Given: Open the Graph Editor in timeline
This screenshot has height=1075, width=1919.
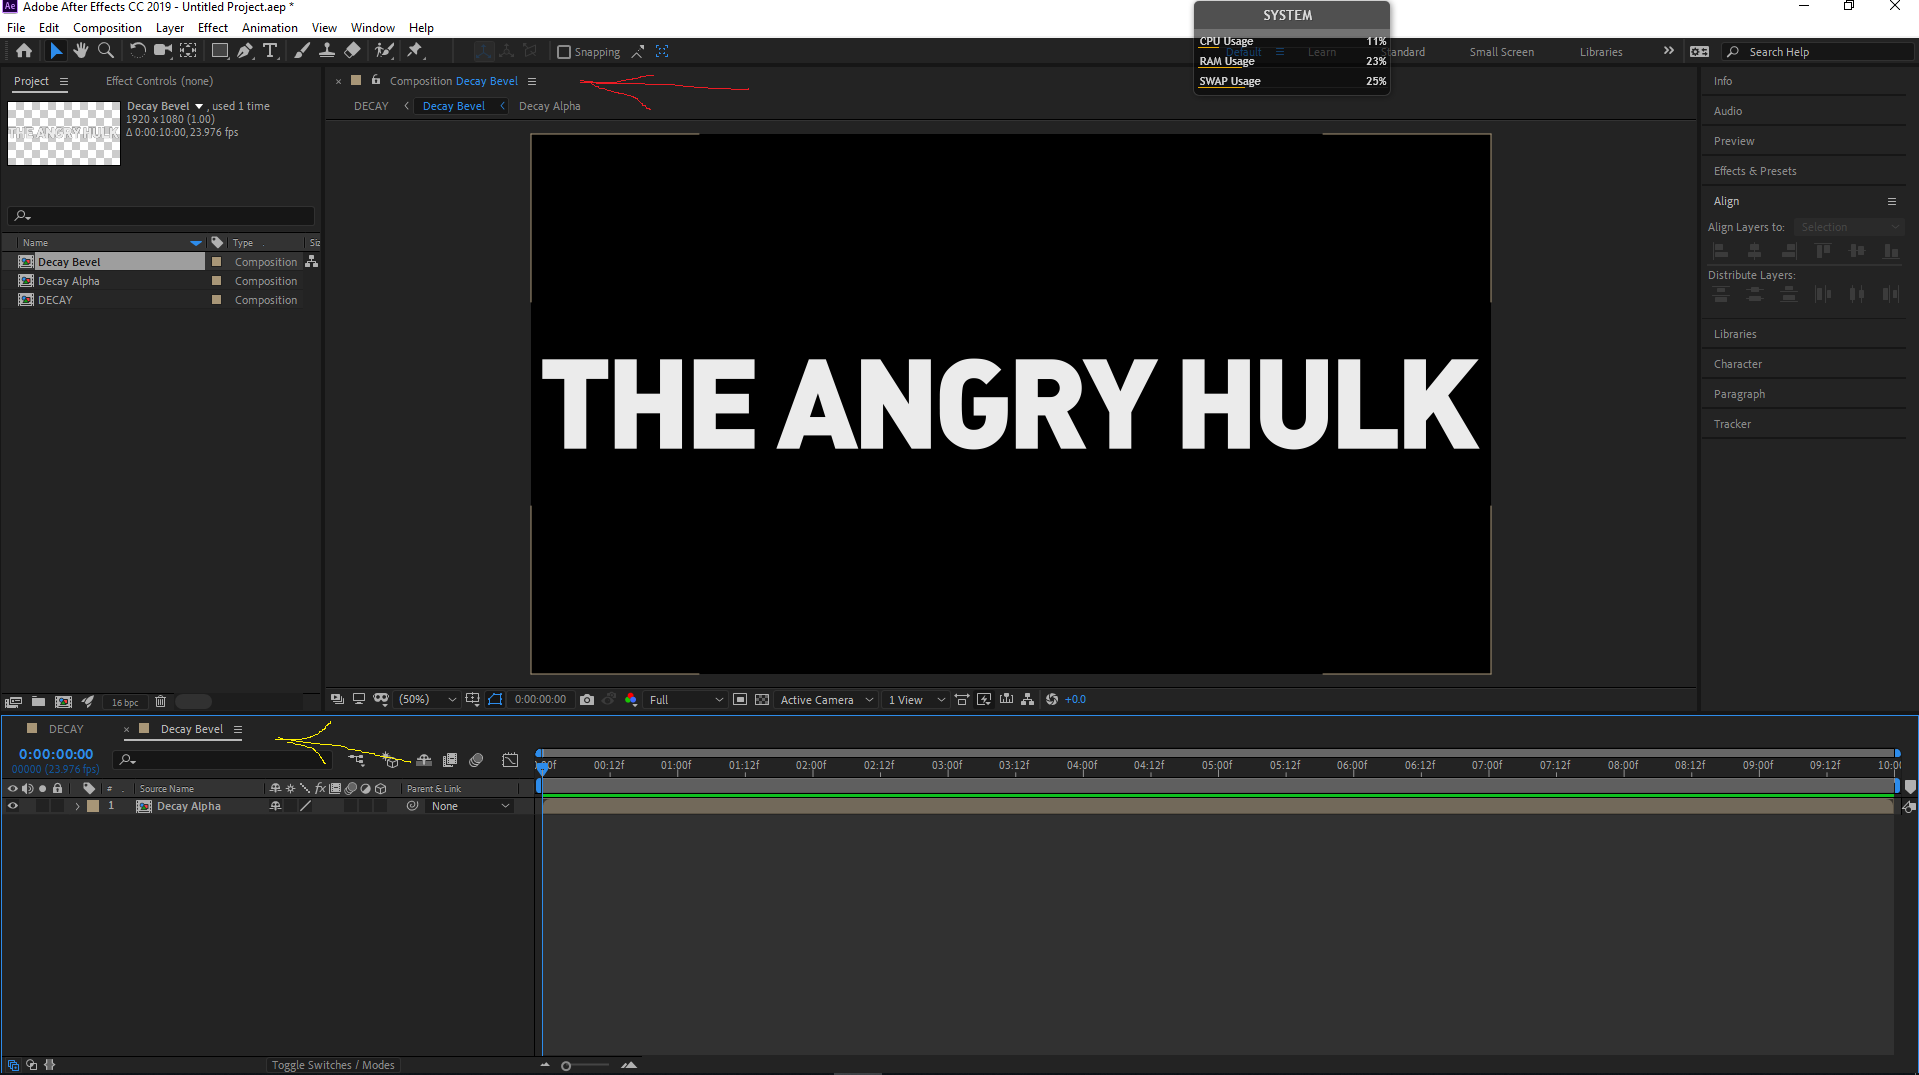Looking at the screenshot, I should [511, 761].
